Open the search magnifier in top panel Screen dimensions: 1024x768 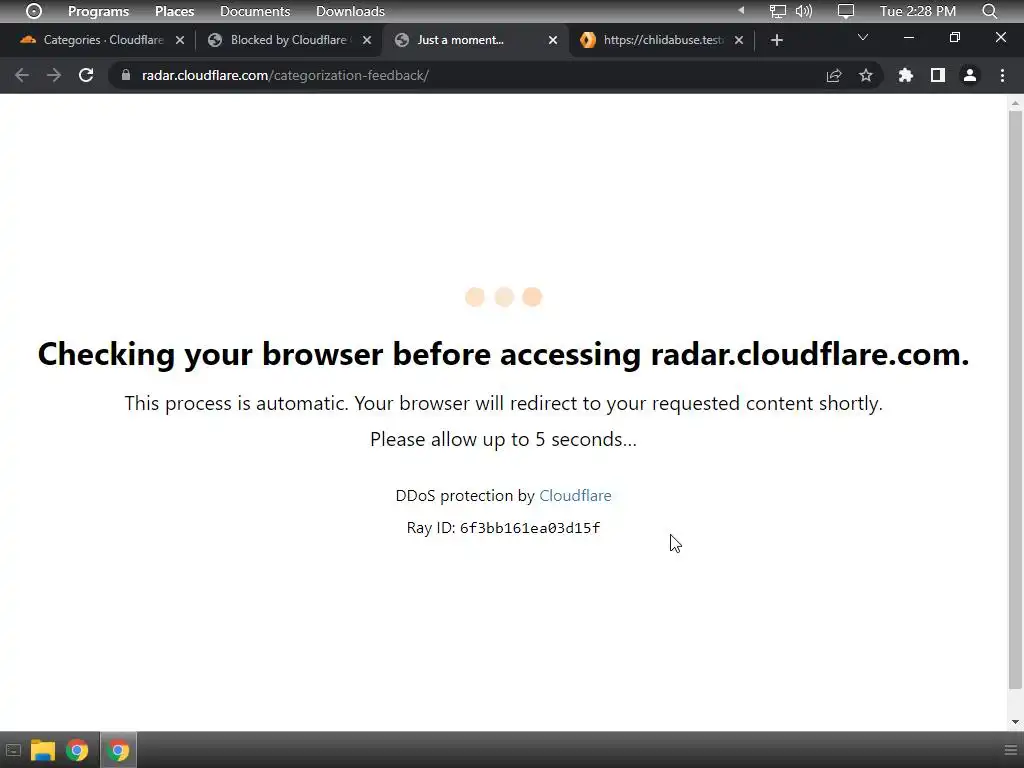[x=990, y=11]
